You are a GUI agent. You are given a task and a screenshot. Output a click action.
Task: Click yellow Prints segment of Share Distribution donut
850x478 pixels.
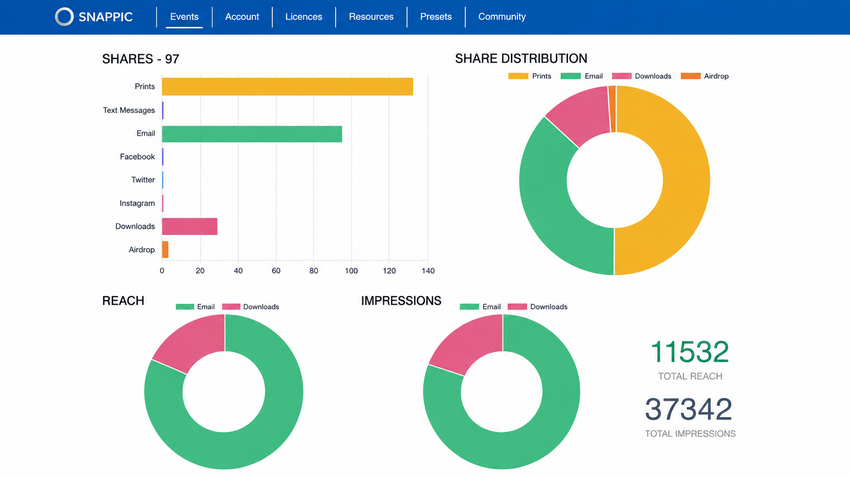686,182
